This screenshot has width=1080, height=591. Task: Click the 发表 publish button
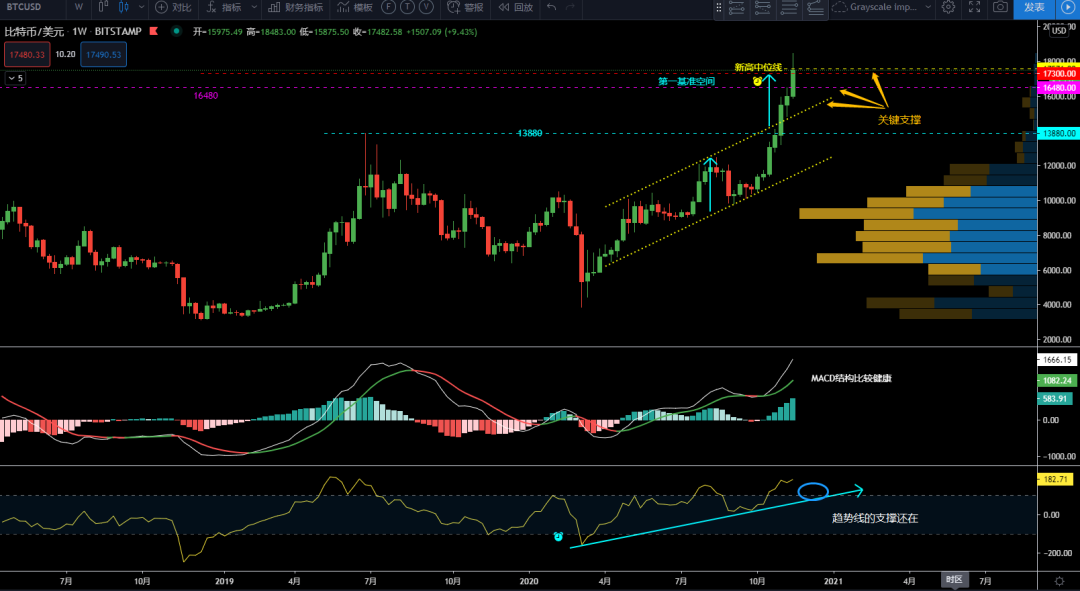click(1036, 8)
